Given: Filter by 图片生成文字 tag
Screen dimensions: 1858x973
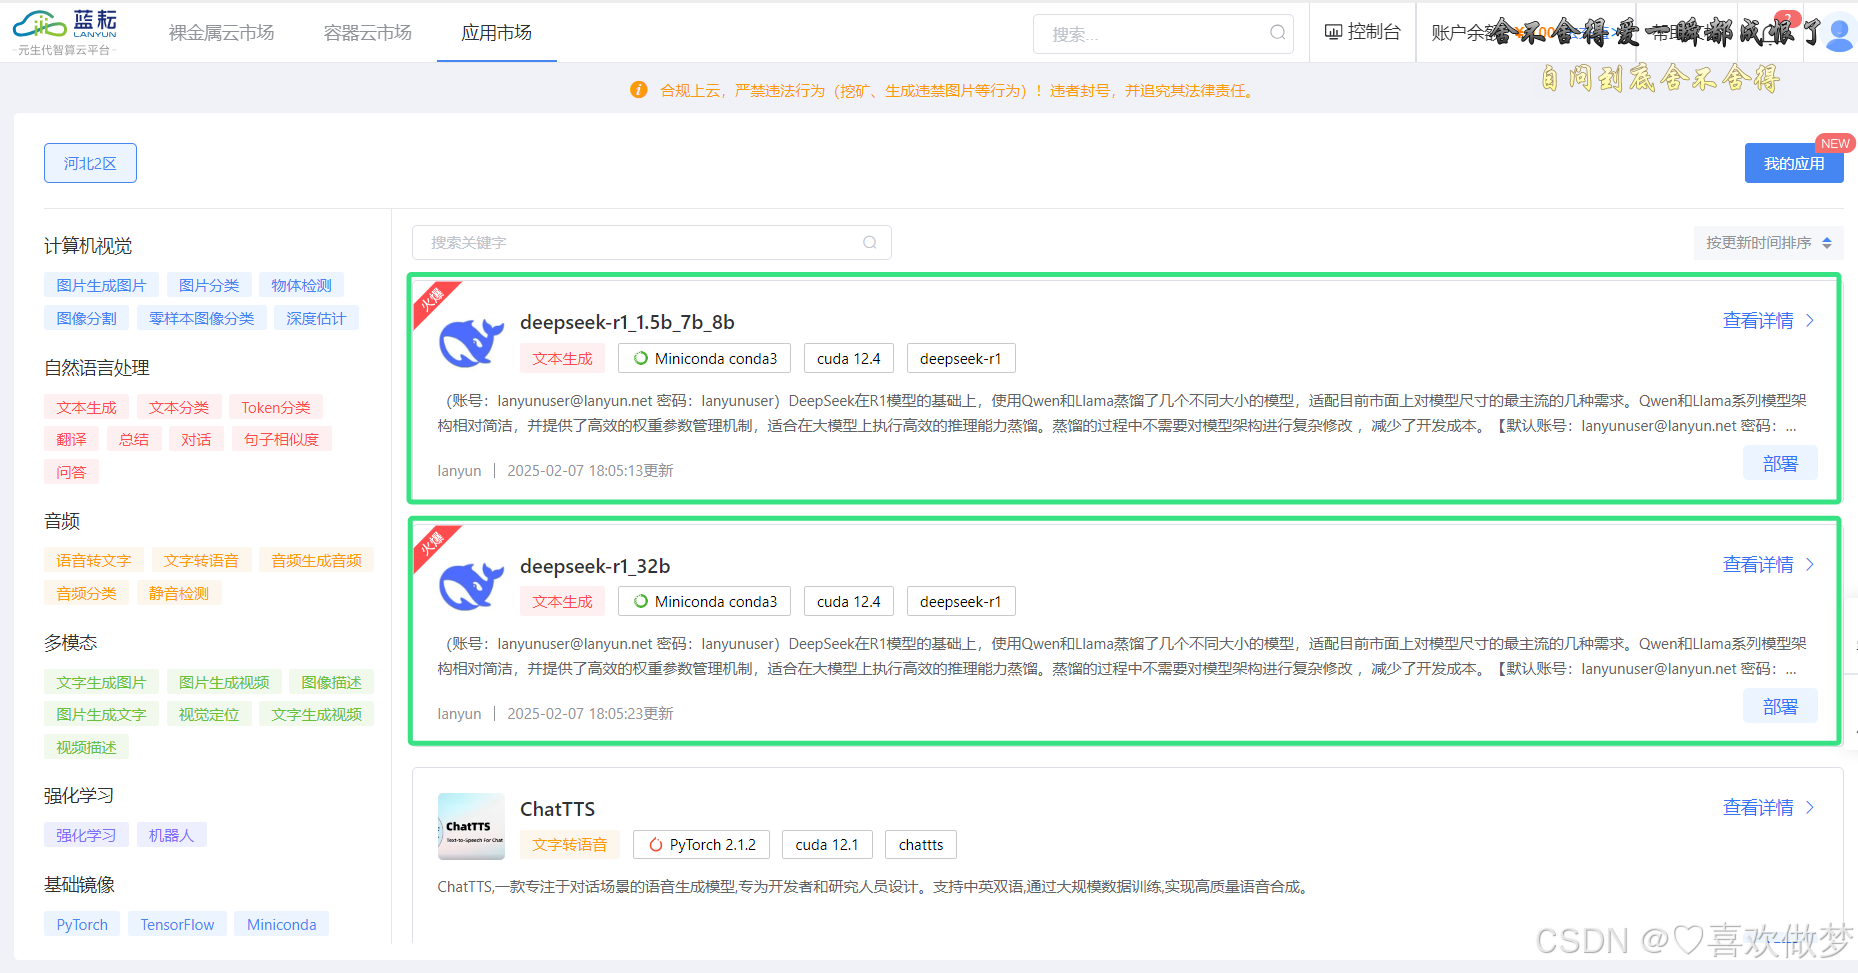Looking at the screenshot, I should pos(101,715).
